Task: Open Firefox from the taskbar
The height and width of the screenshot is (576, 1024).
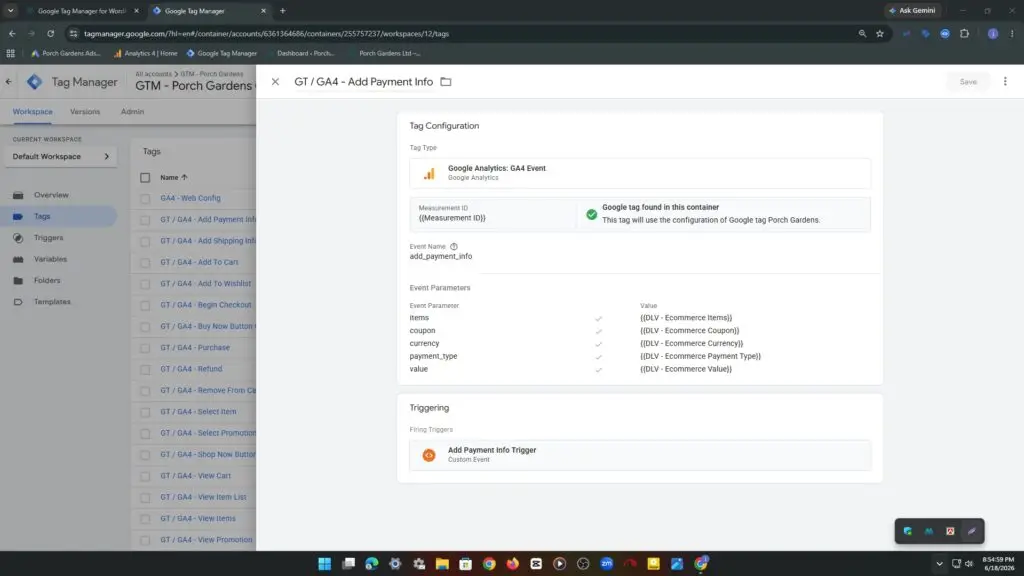Action: coord(513,564)
